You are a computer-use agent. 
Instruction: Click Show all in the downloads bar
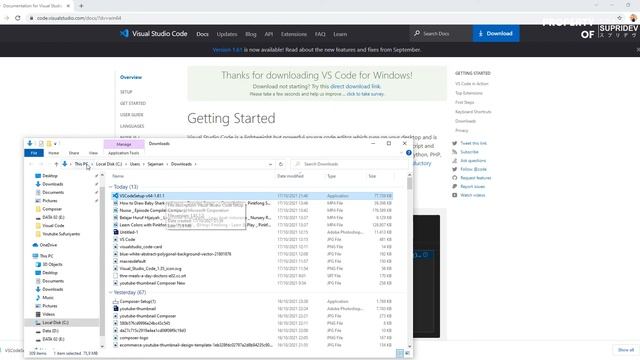(626, 350)
